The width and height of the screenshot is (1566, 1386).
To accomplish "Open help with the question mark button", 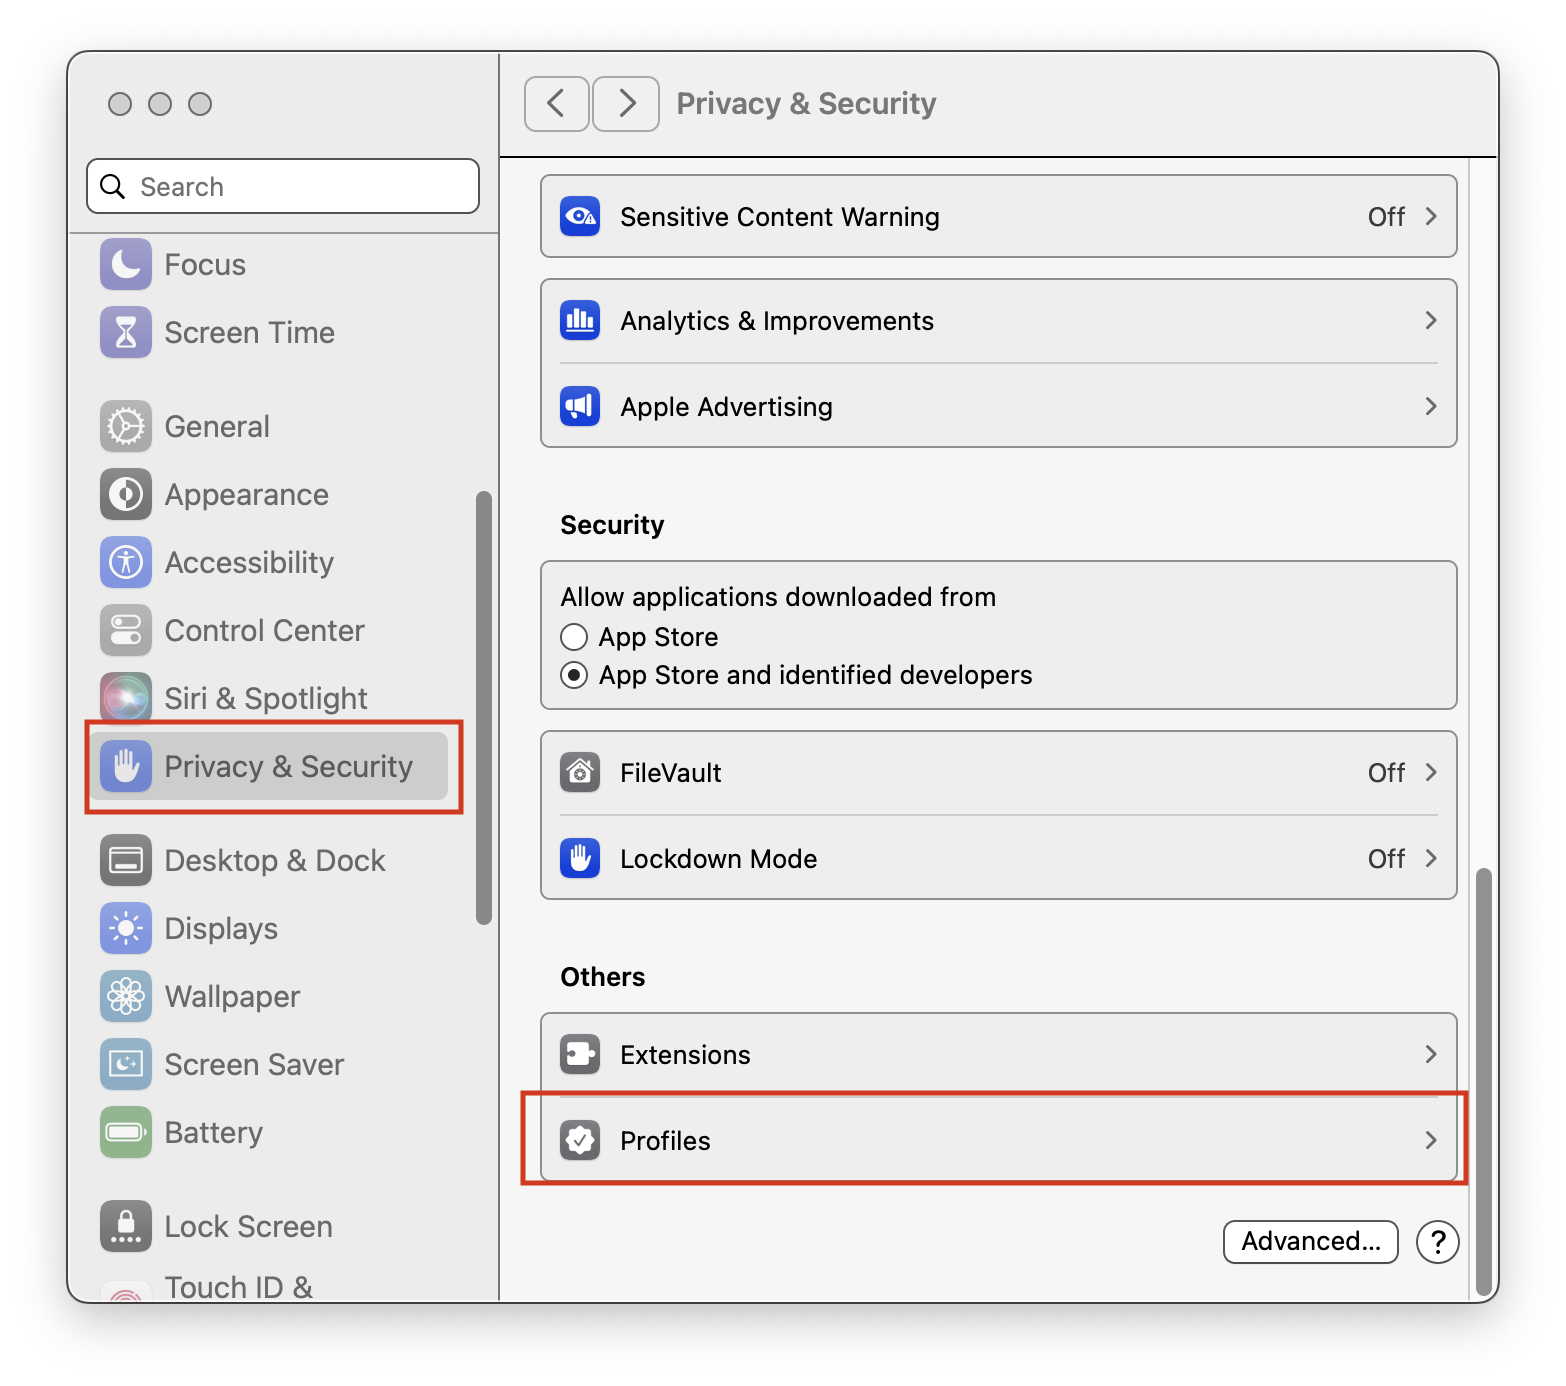I will pos(1438,1242).
